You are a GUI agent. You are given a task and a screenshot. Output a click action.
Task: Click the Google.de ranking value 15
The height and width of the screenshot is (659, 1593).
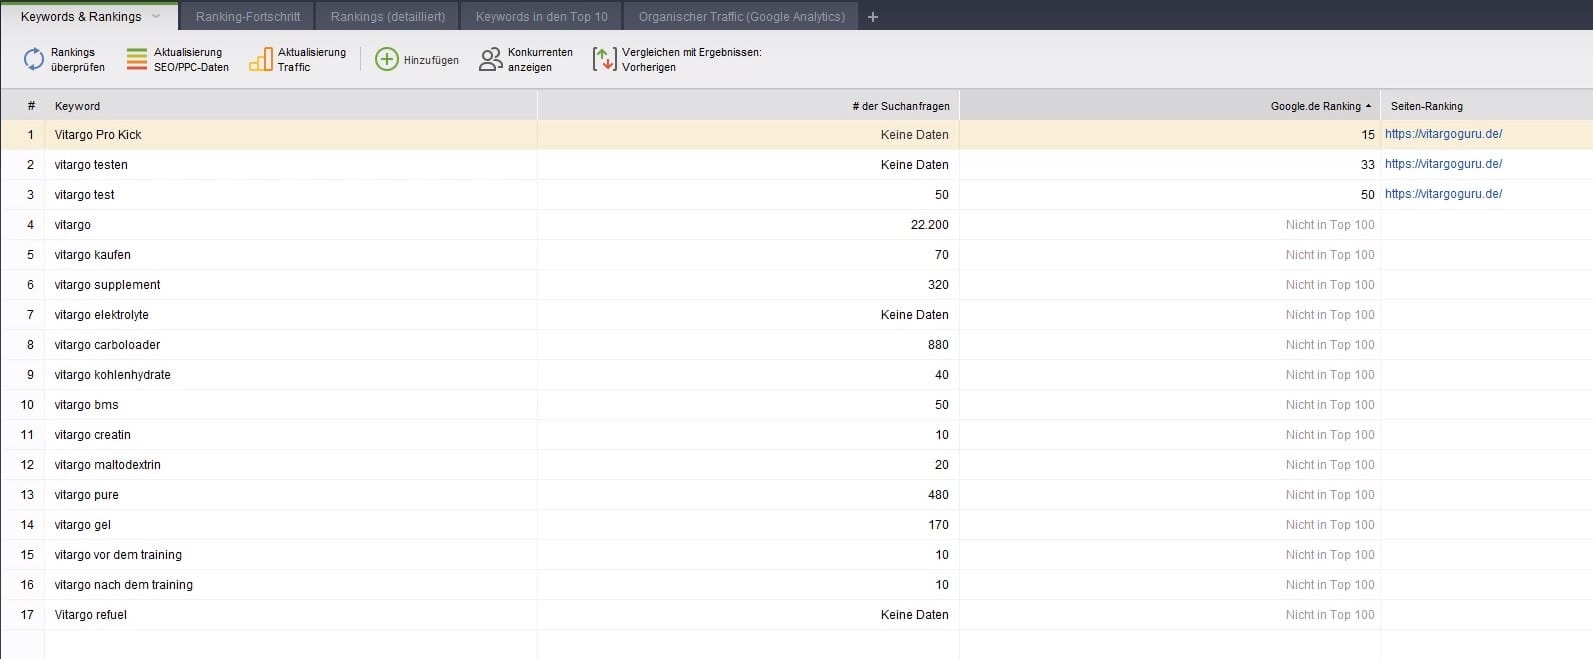[x=1368, y=135]
